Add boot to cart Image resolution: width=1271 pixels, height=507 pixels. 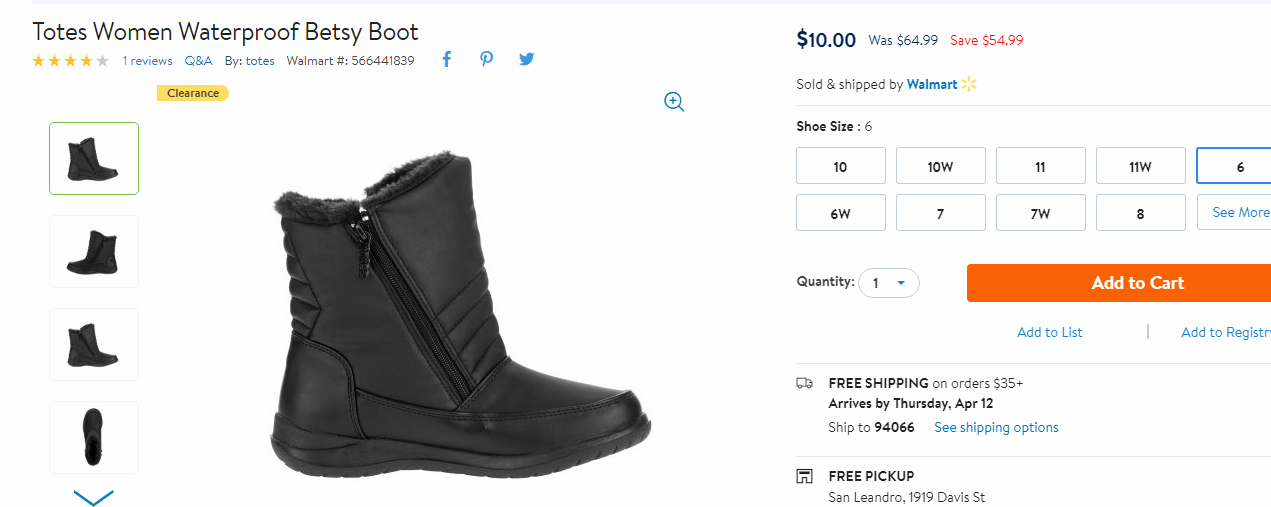tap(1119, 283)
